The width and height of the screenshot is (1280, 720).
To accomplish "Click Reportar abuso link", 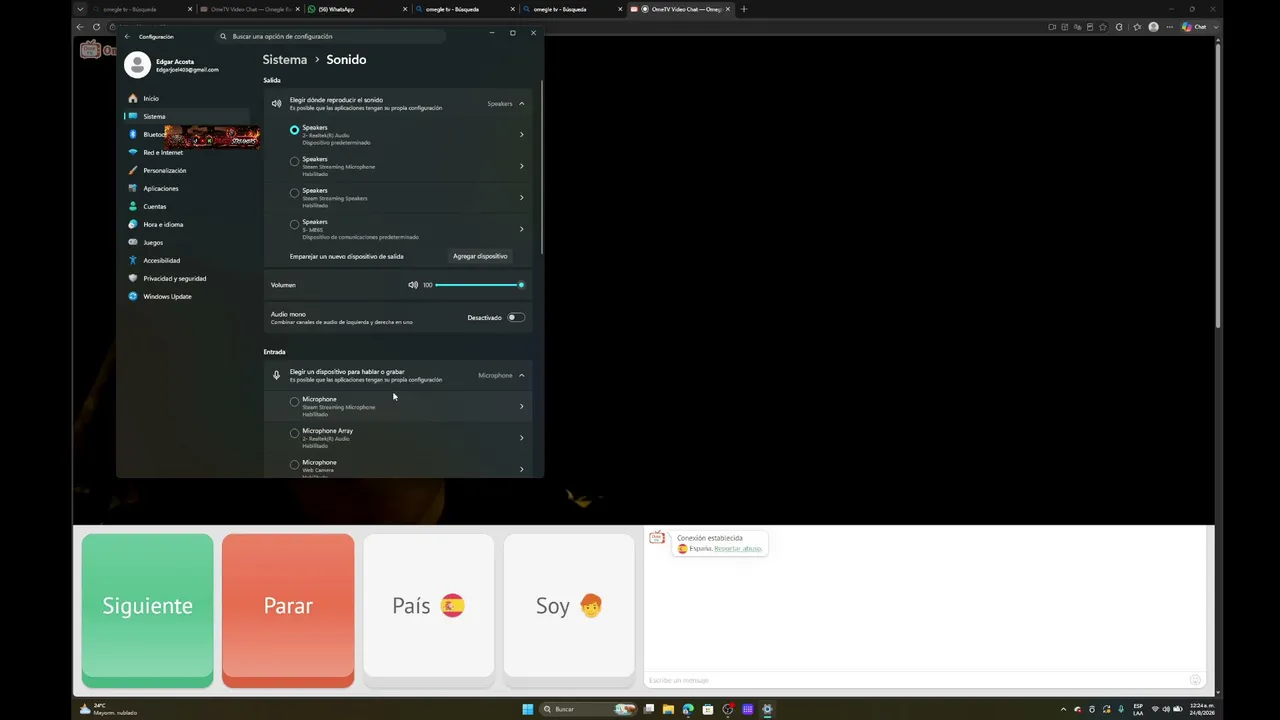I will pos(738,549).
